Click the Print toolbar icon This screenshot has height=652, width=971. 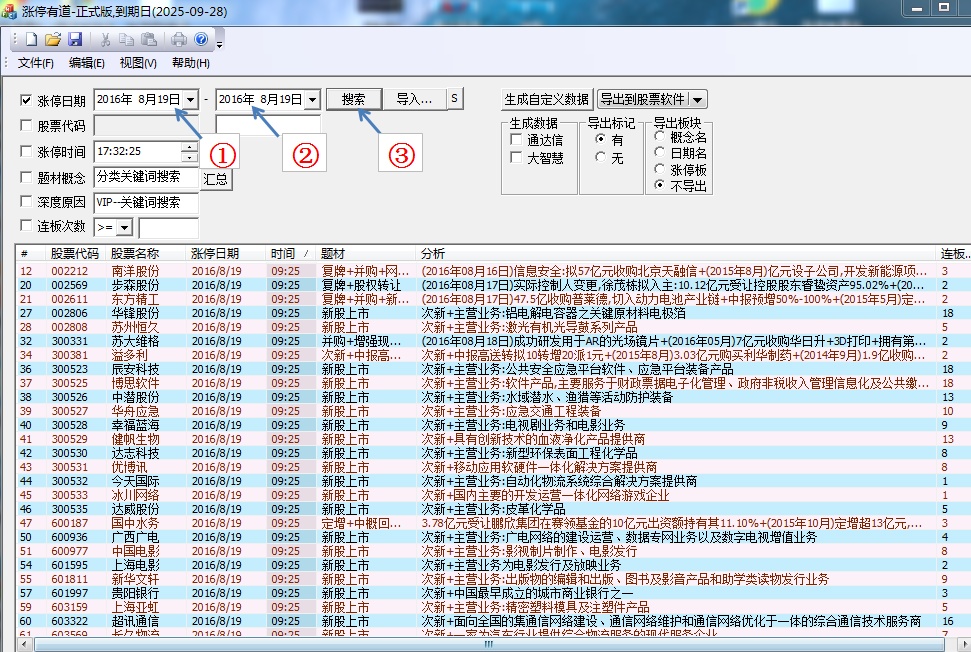(x=179, y=40)
